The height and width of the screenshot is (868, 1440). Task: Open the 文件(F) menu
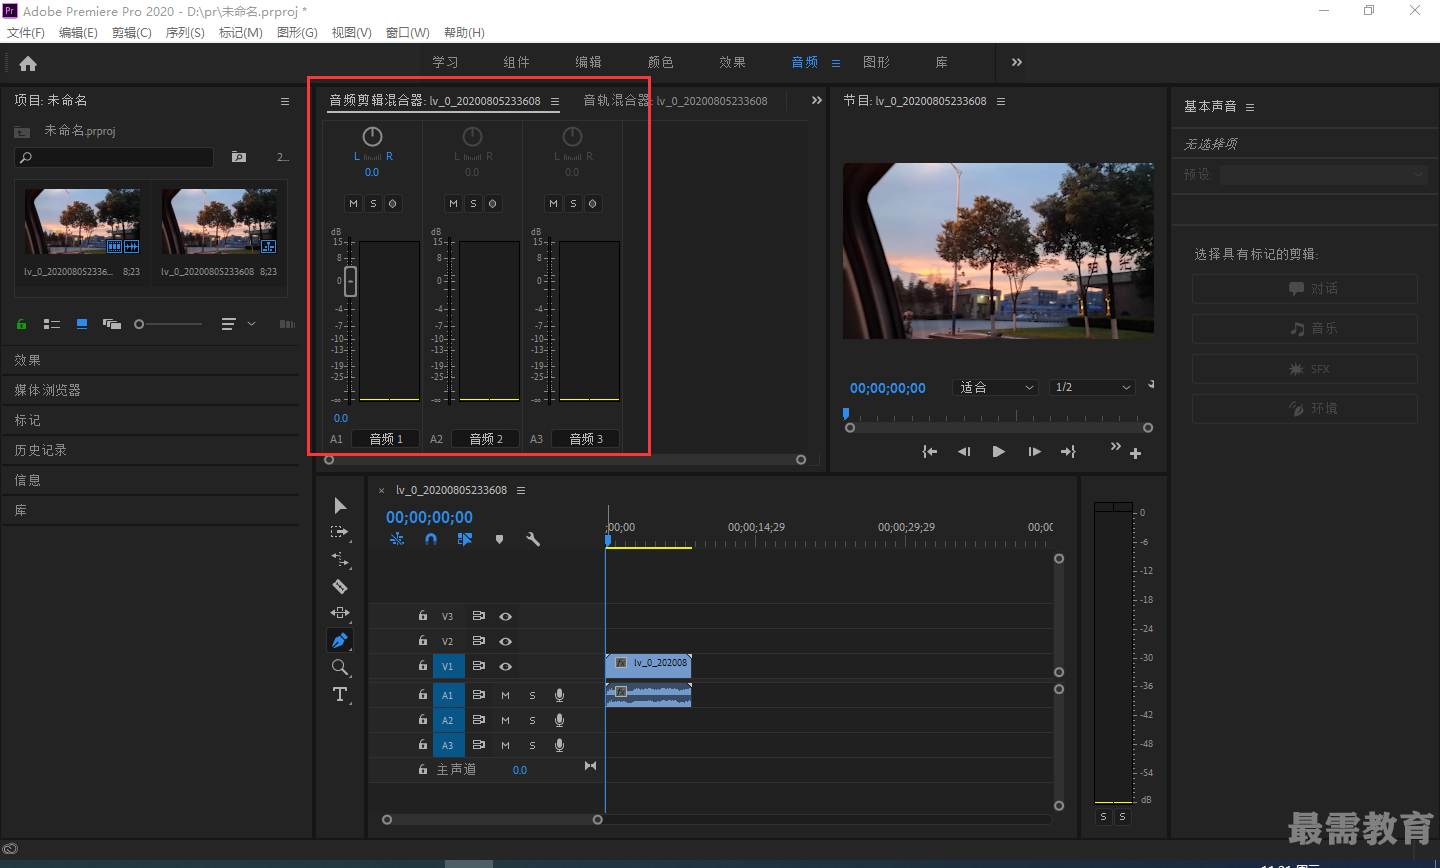26,33
